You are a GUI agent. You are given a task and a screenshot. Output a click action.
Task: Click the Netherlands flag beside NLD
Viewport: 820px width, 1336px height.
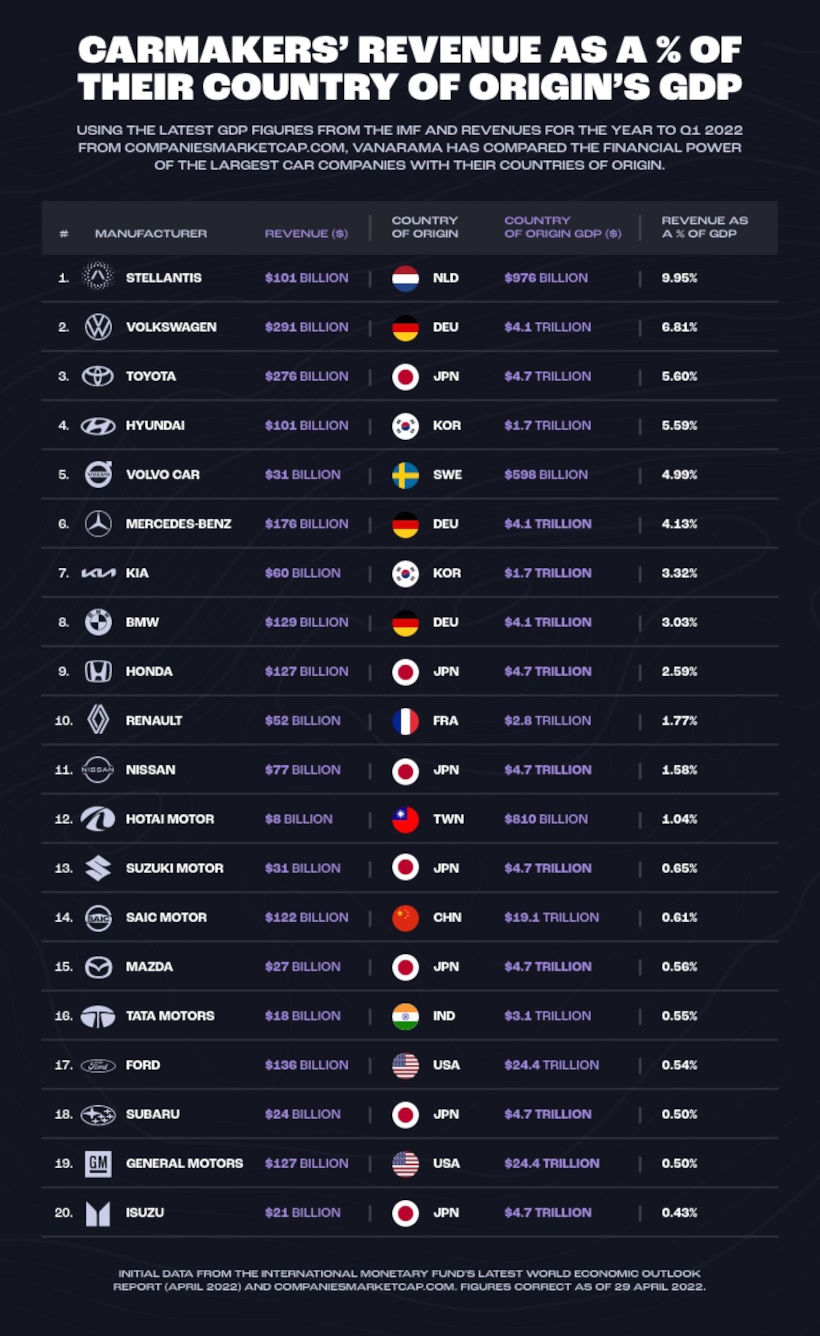coord(405,277)
